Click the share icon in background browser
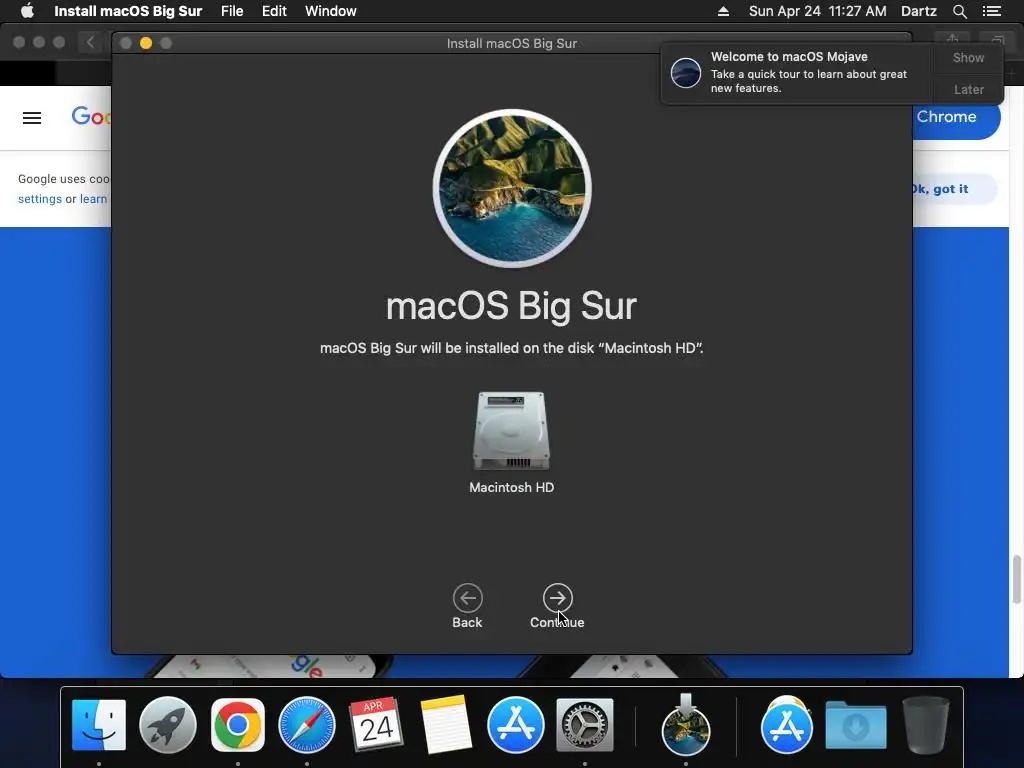 (952, 42)
